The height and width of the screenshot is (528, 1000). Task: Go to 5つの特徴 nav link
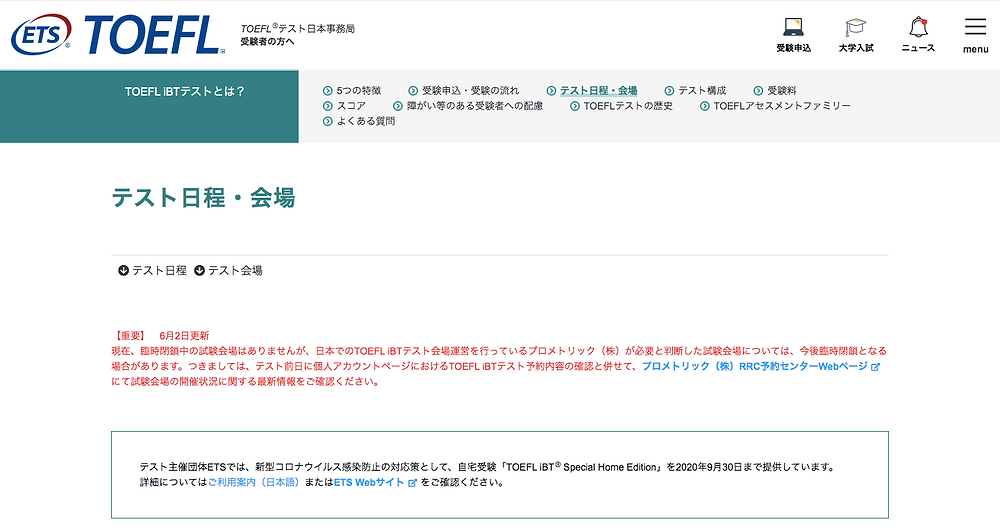tap(358, 91)
